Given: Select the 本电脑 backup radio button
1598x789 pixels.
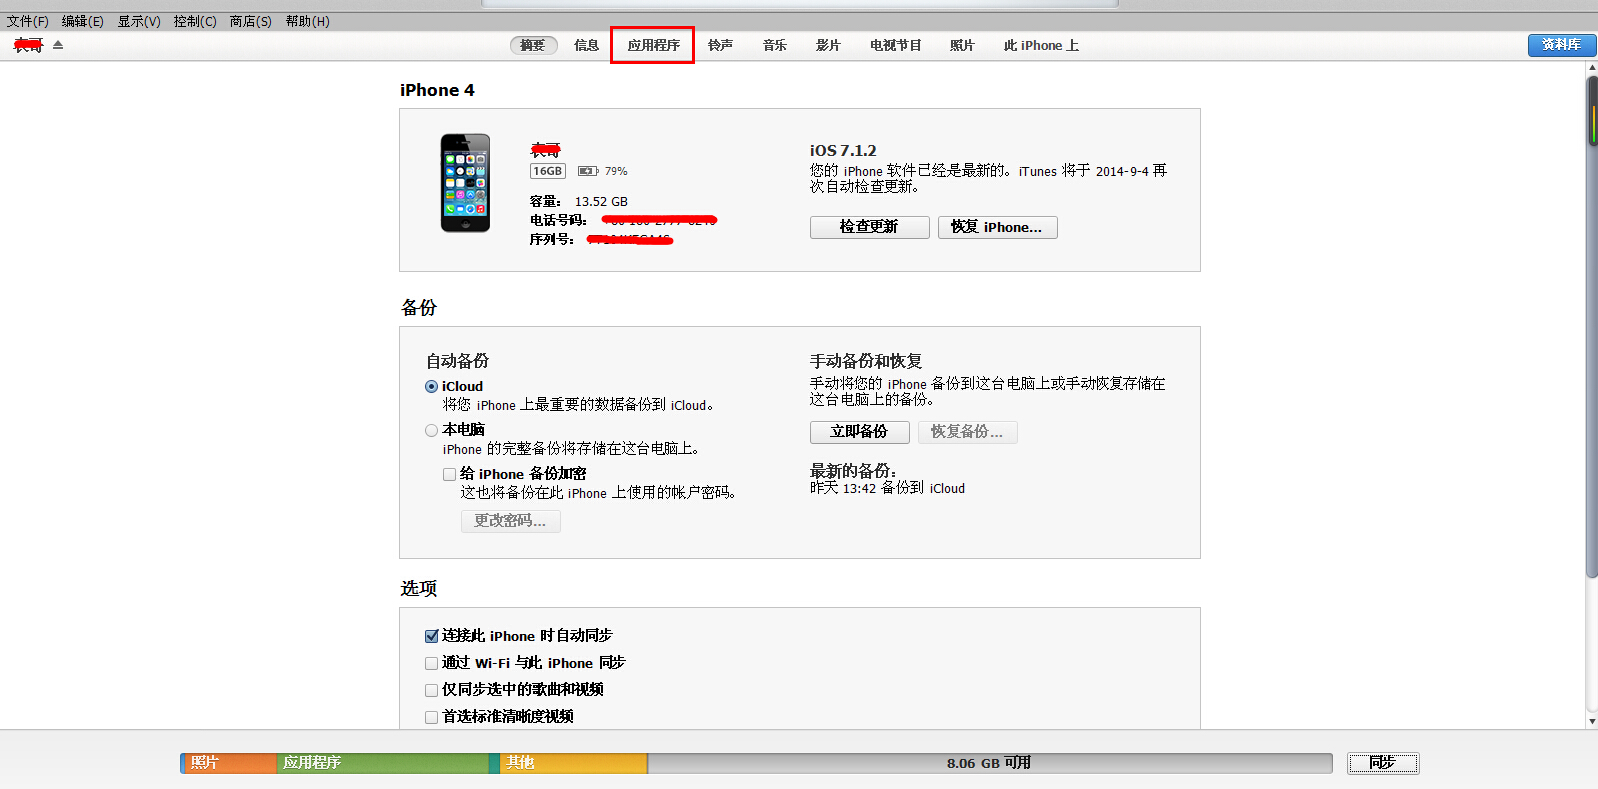Looking at the screenshot, I should [x=431, y=430].
